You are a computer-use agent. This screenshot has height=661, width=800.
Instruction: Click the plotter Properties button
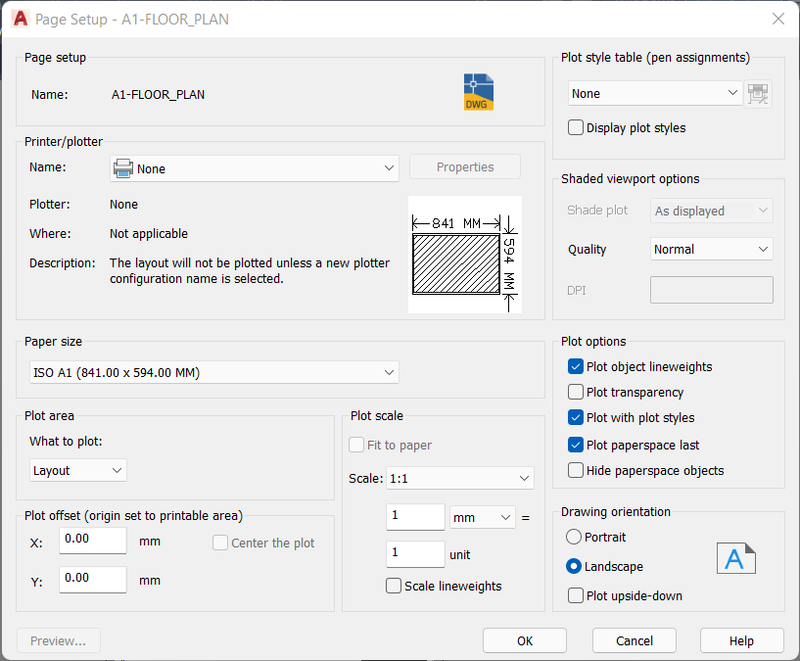point(465,167)
